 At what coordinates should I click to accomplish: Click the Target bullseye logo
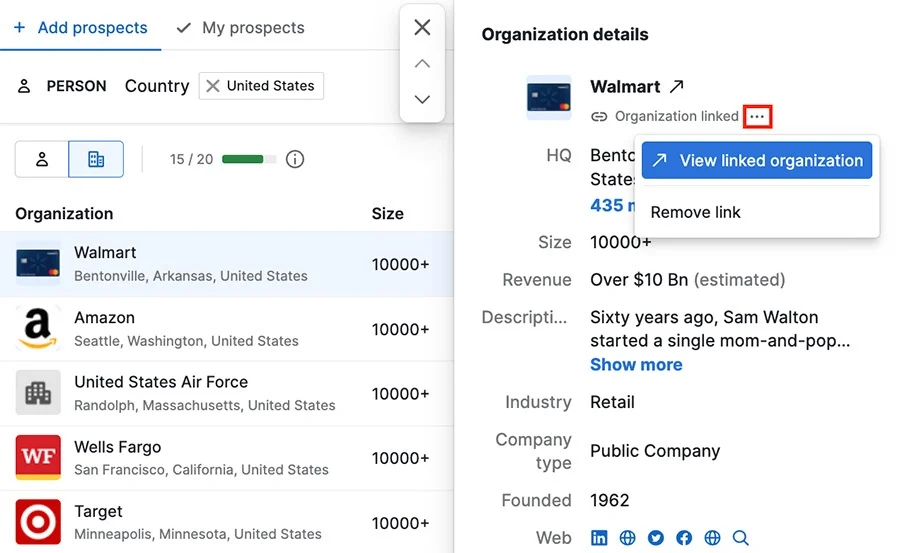pos(38,522)
